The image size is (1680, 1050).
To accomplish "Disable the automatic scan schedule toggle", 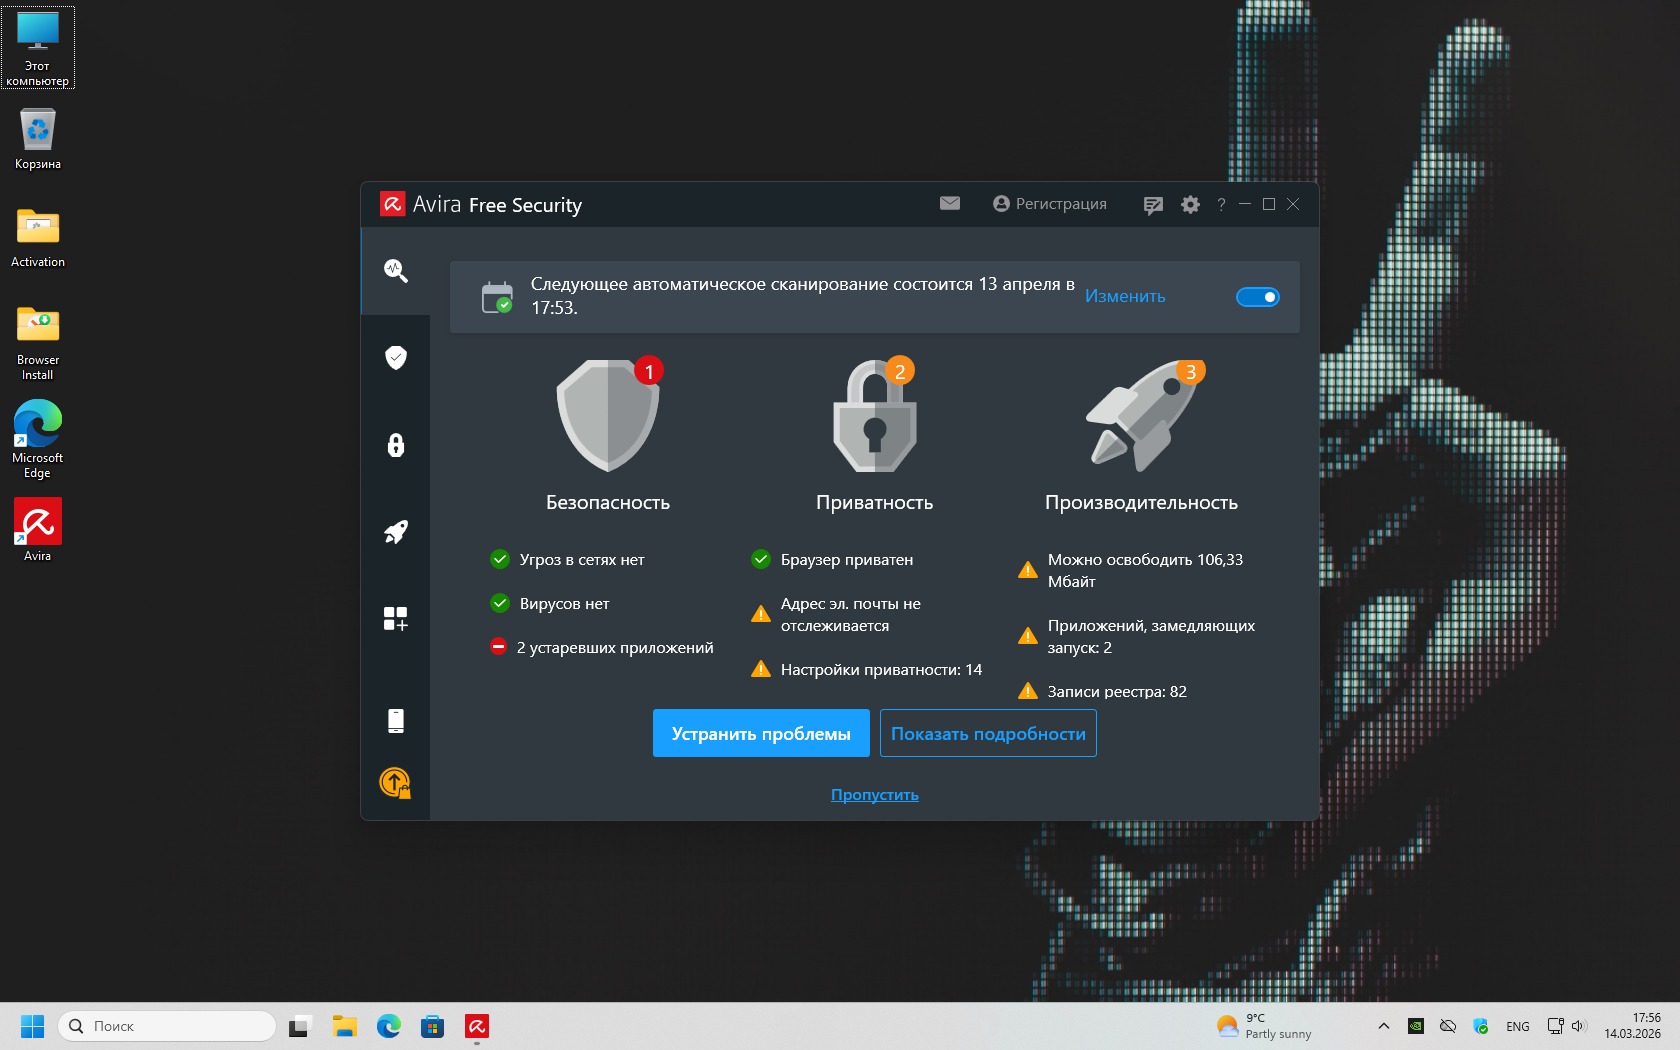I will (x=1258, y=297).
